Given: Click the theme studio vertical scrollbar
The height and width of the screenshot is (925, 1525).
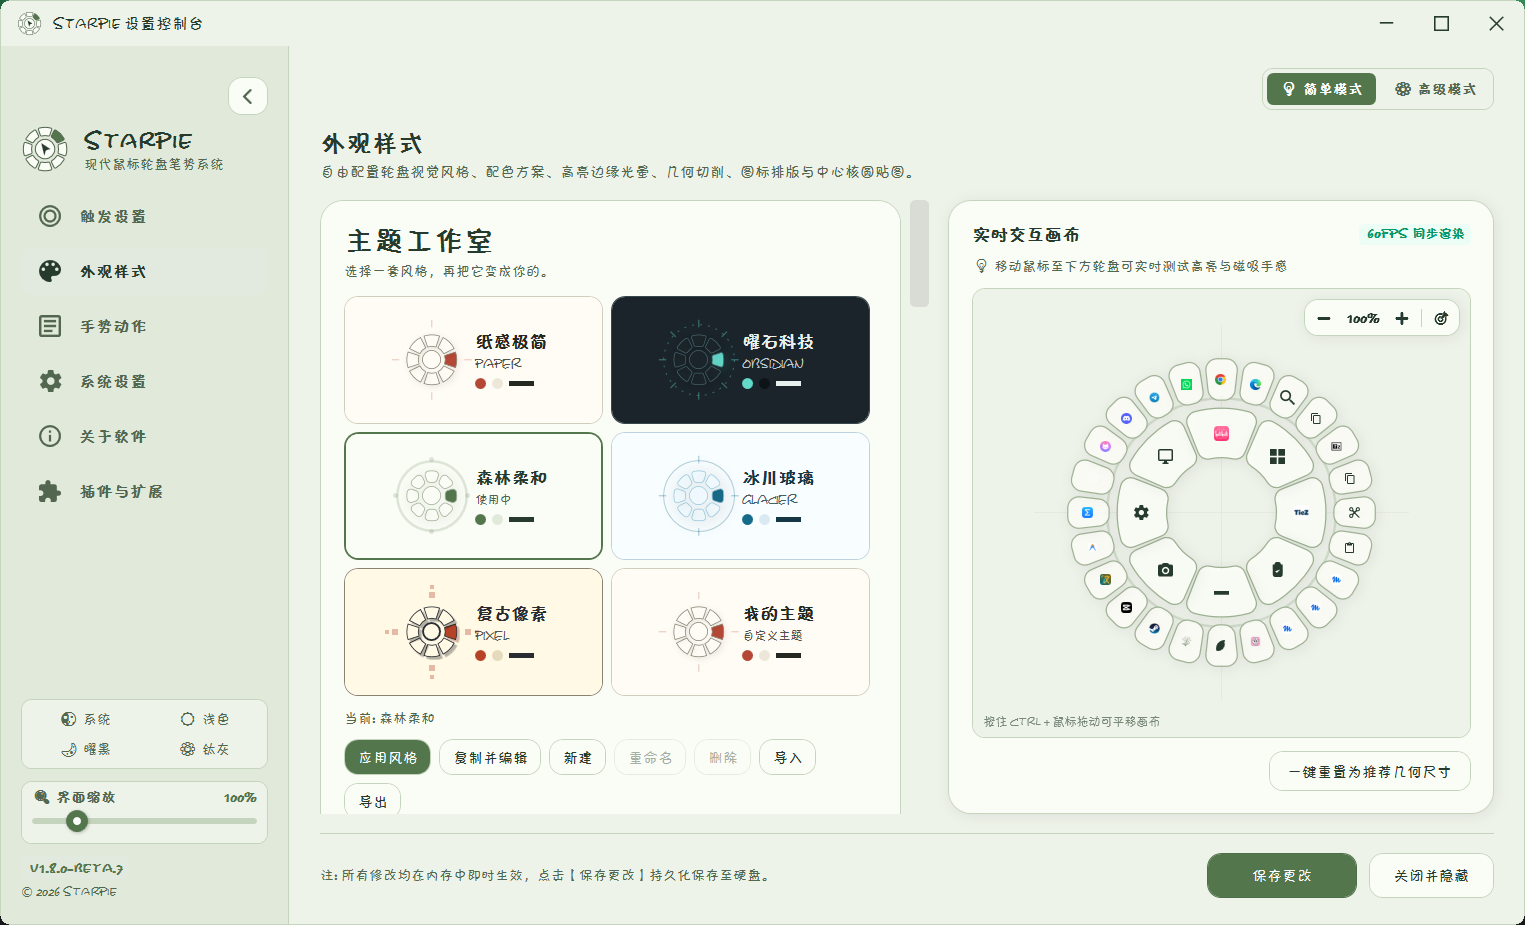Looking at the screenshot, I should [919, 254].
